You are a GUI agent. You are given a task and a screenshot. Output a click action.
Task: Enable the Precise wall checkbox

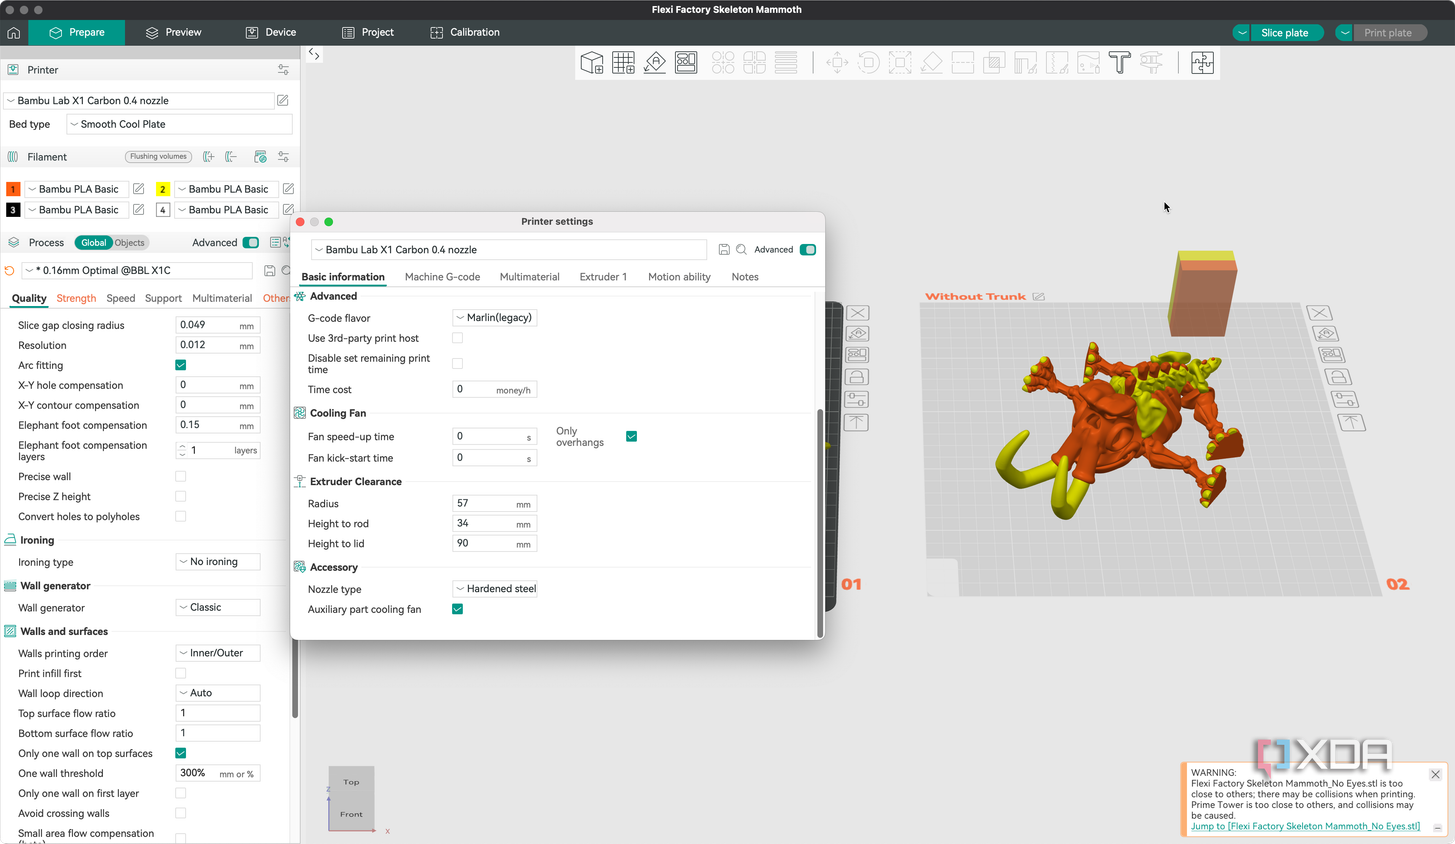click(x=181, y=477)
